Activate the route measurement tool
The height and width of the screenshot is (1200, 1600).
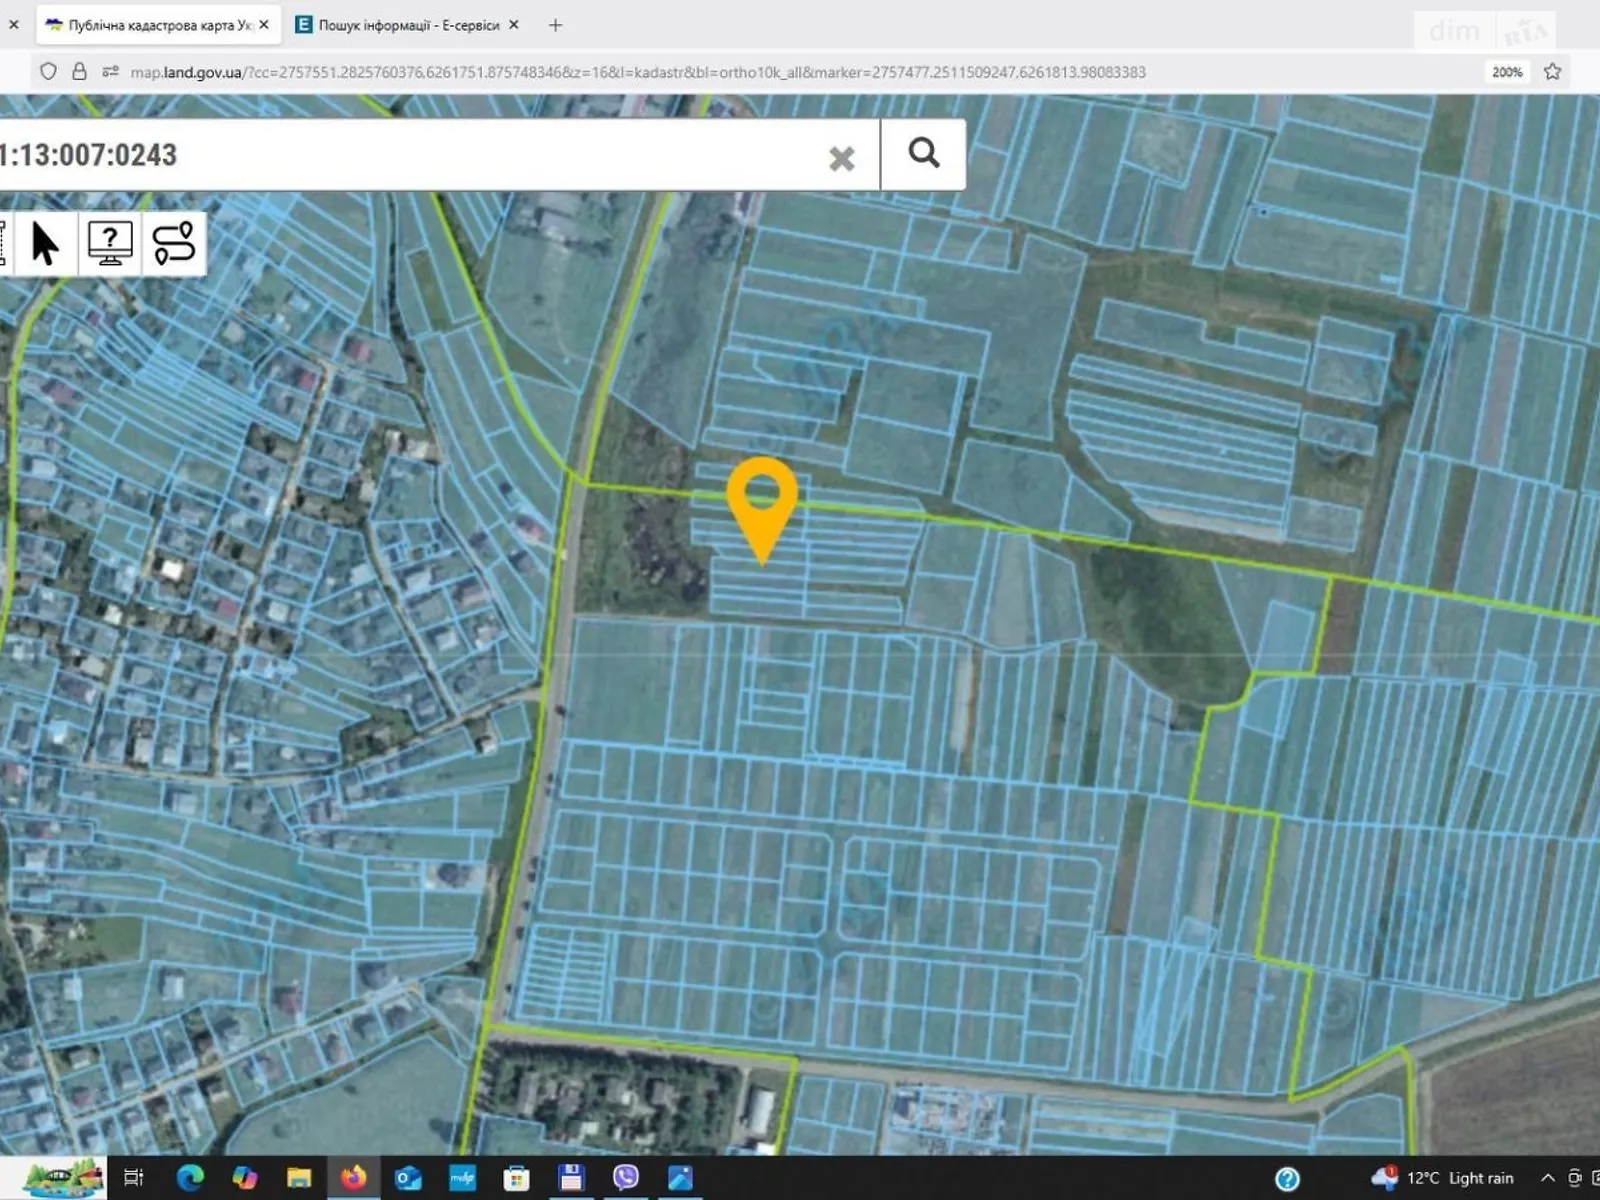click(x=174, y=244)
